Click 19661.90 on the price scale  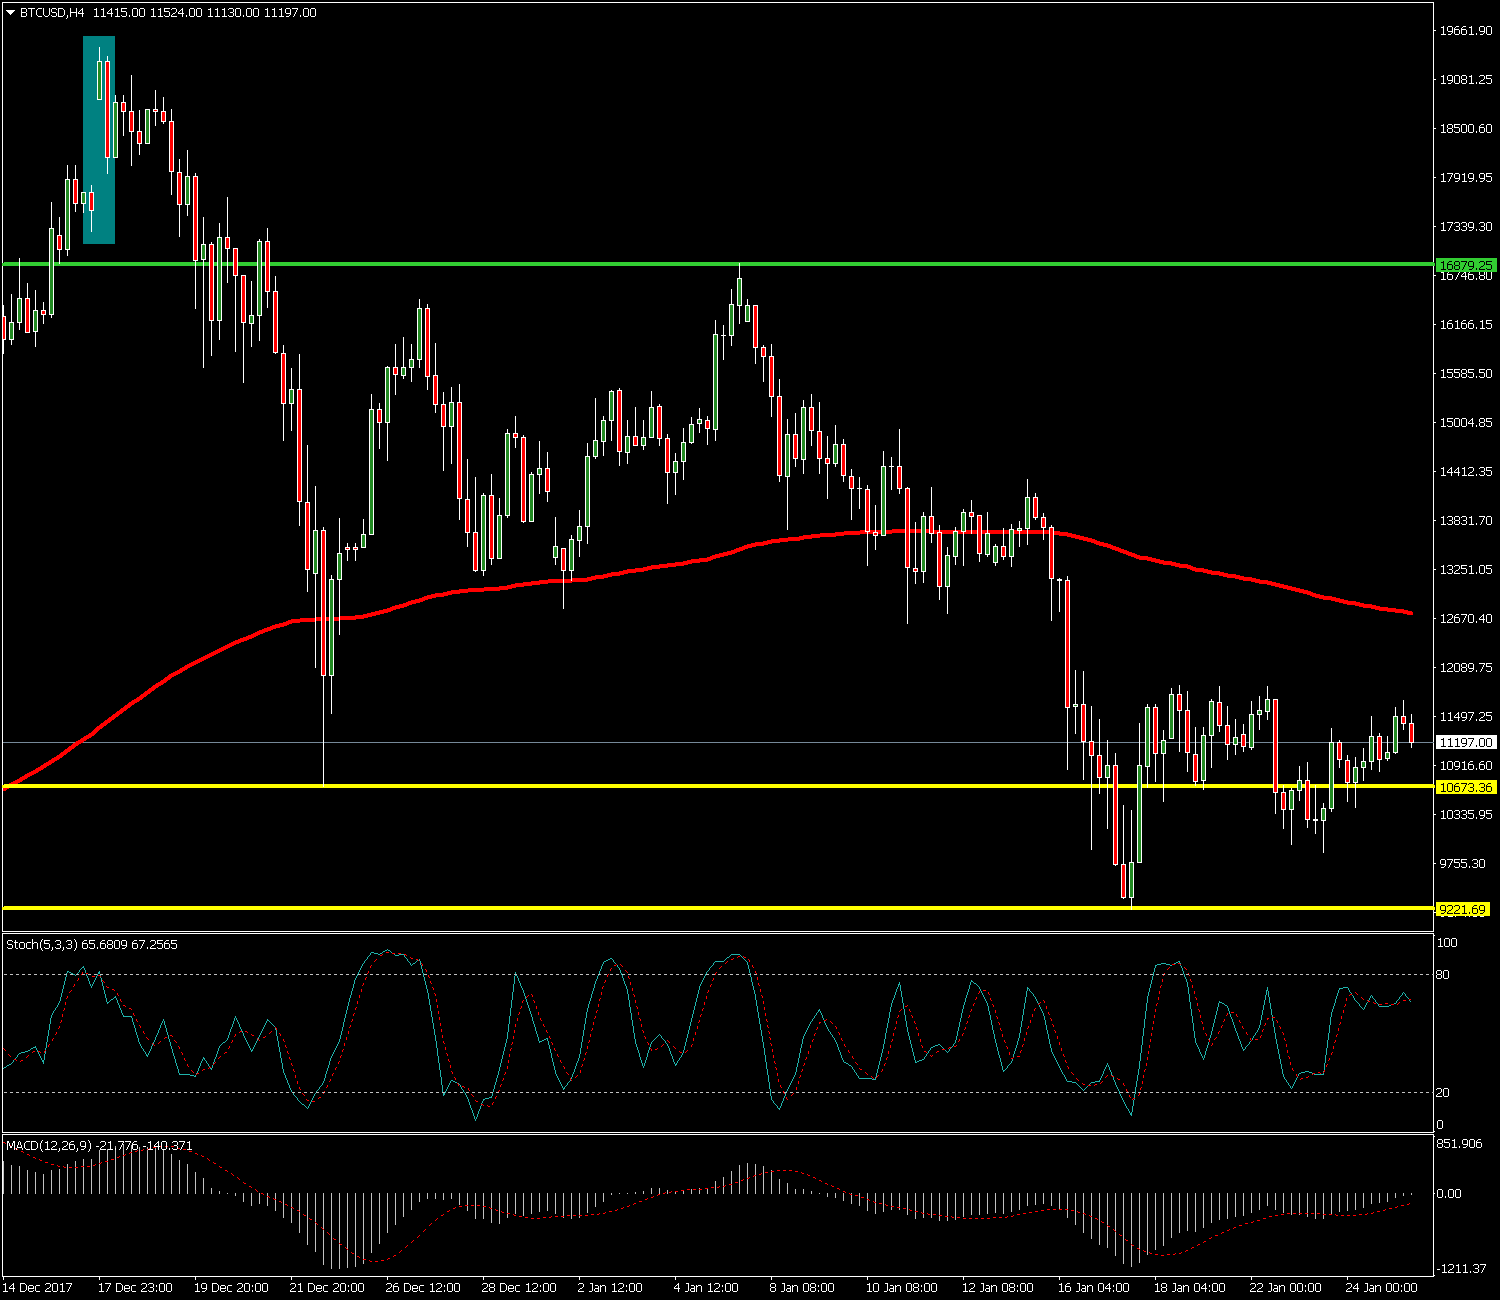pyautogui.click(x=1465, y=31)
